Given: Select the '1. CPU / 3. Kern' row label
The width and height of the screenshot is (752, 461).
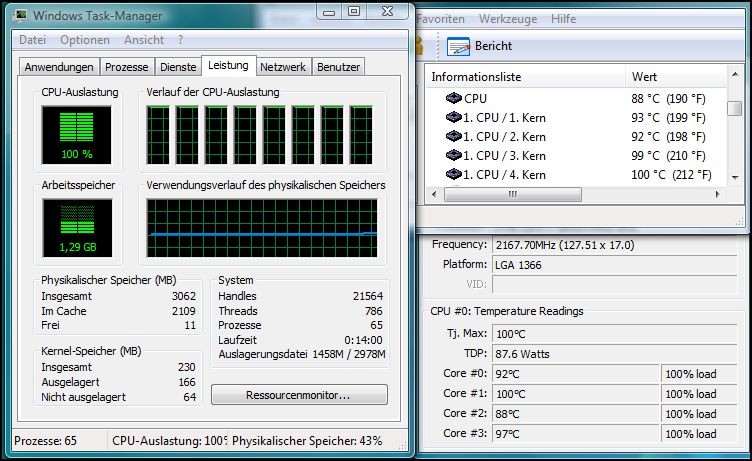Looking at the screenshot, I should tap(504, 156).
